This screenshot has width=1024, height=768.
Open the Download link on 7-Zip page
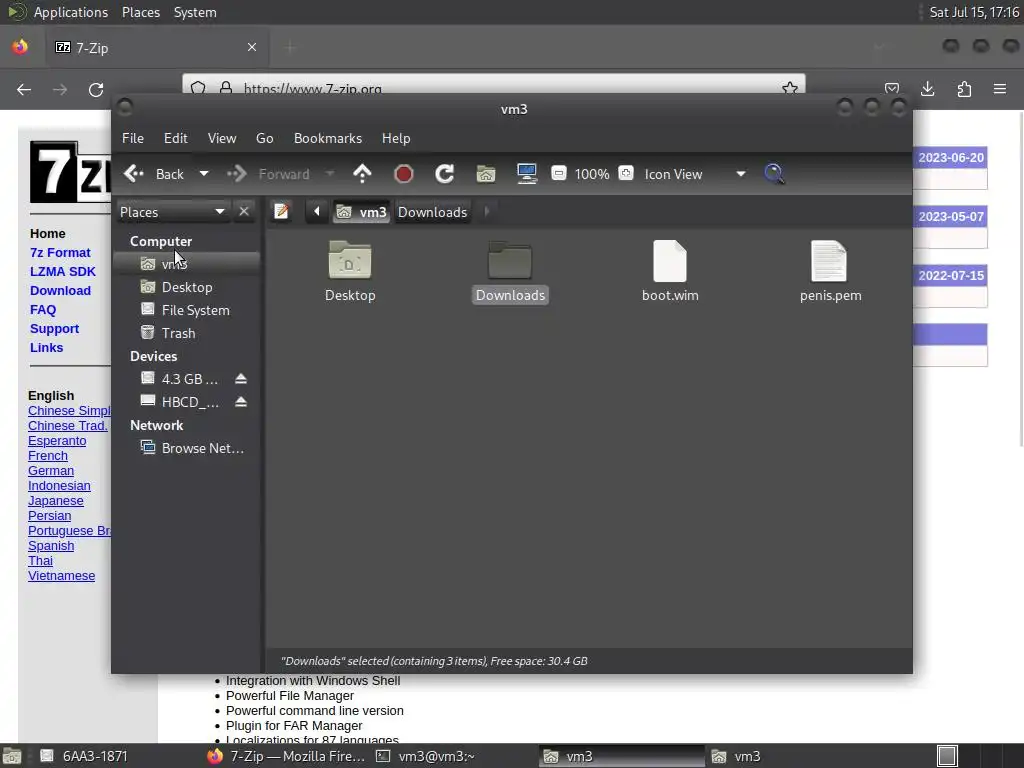pos(60,291)
